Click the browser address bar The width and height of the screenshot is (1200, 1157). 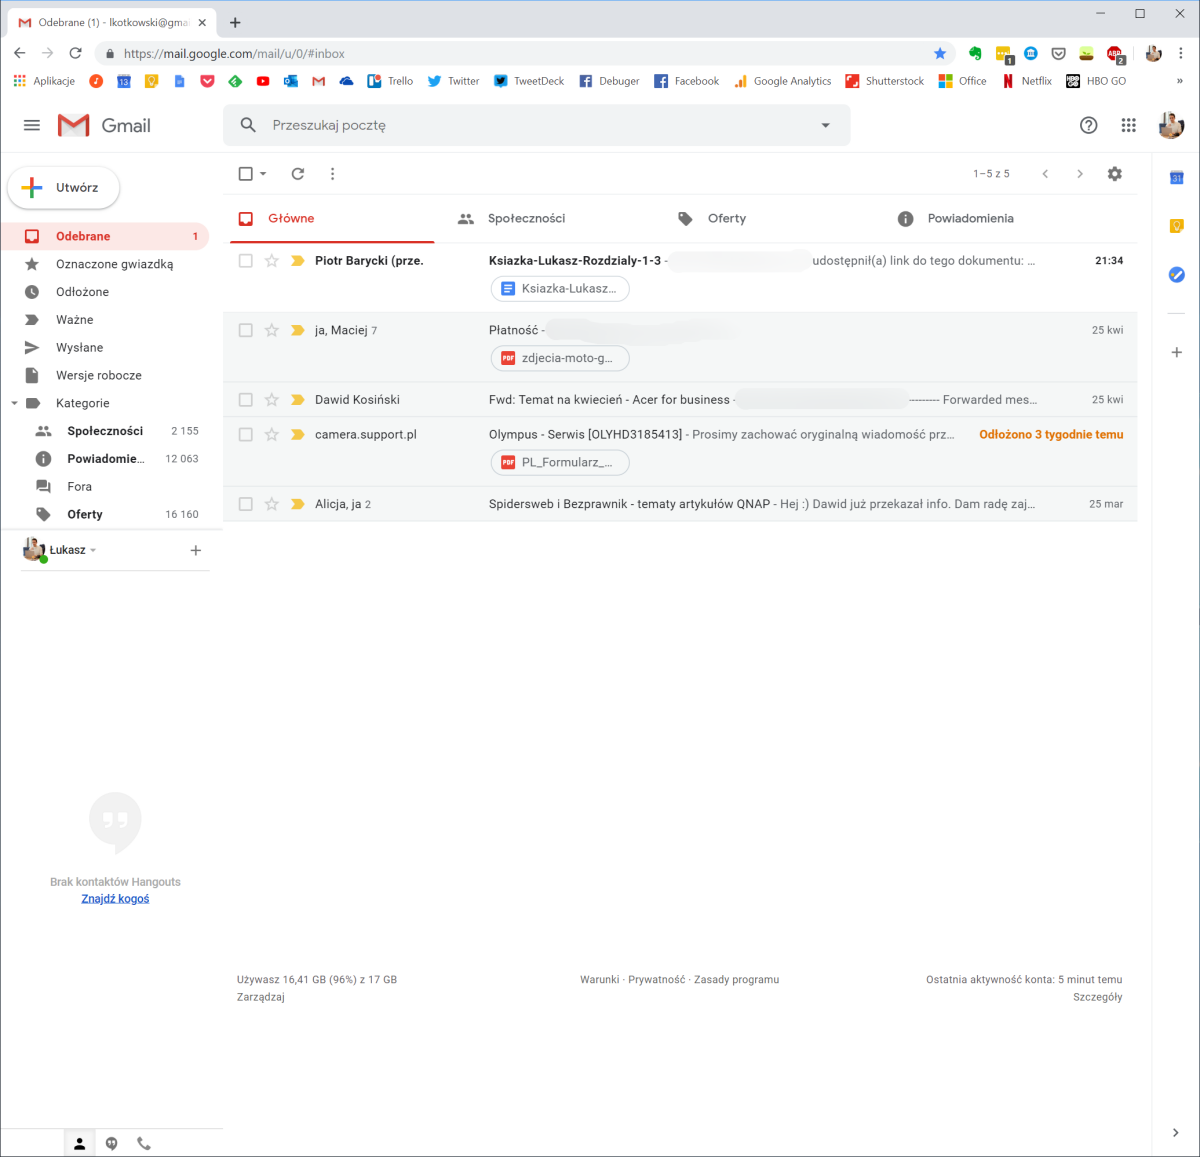[x=520, y=53]
